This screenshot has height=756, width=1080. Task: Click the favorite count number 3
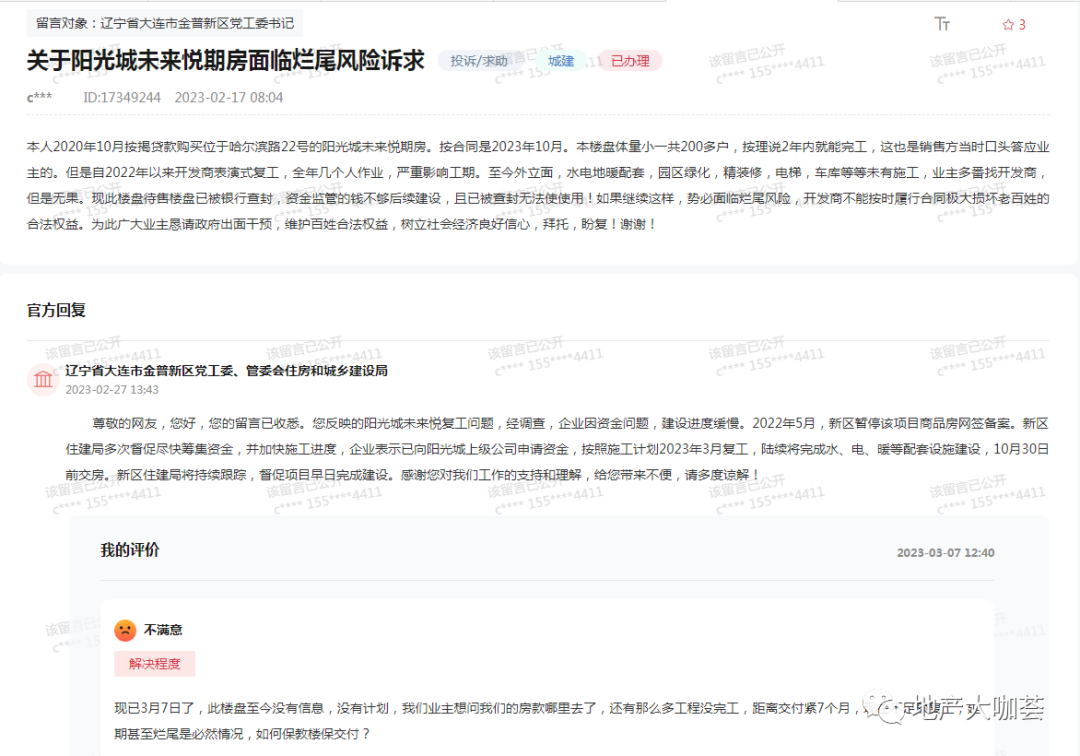[x=1022, y=25]
